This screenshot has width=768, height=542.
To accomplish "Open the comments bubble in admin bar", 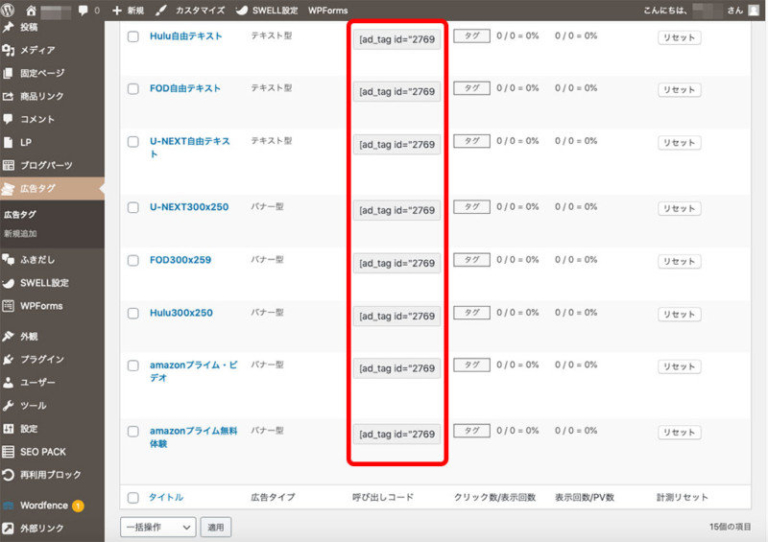I will (83, 10).
